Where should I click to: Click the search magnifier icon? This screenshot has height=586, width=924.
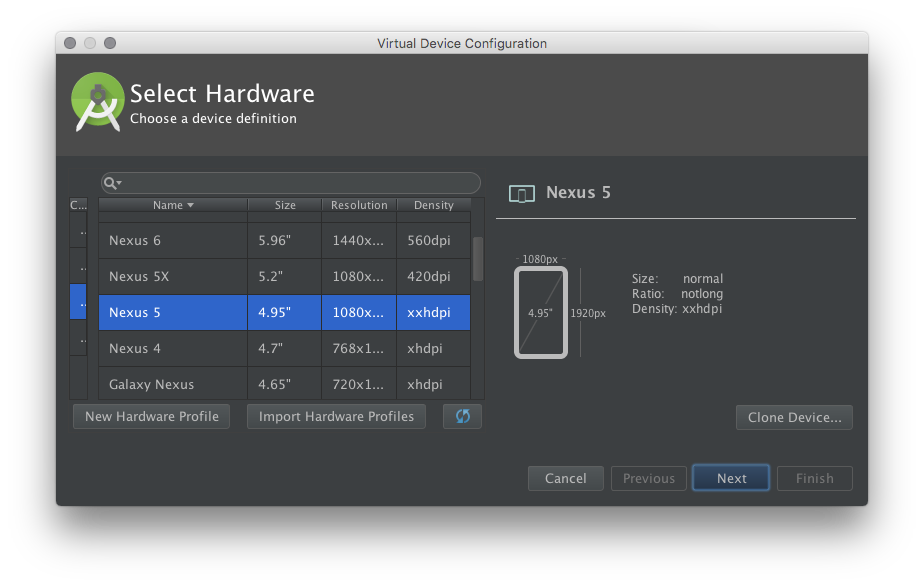(x=111, y=183)
